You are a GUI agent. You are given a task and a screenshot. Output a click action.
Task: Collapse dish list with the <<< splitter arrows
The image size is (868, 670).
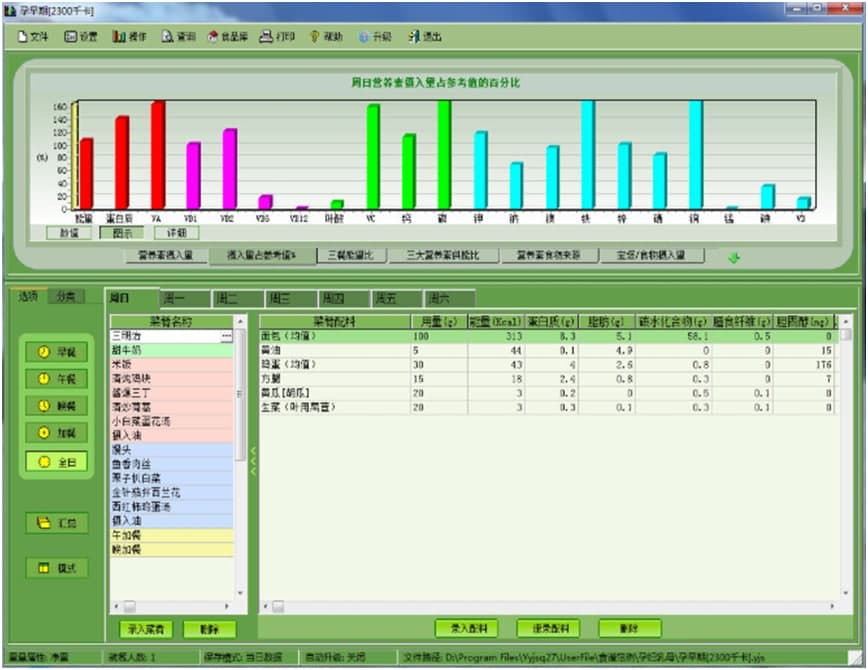(253, 461)
